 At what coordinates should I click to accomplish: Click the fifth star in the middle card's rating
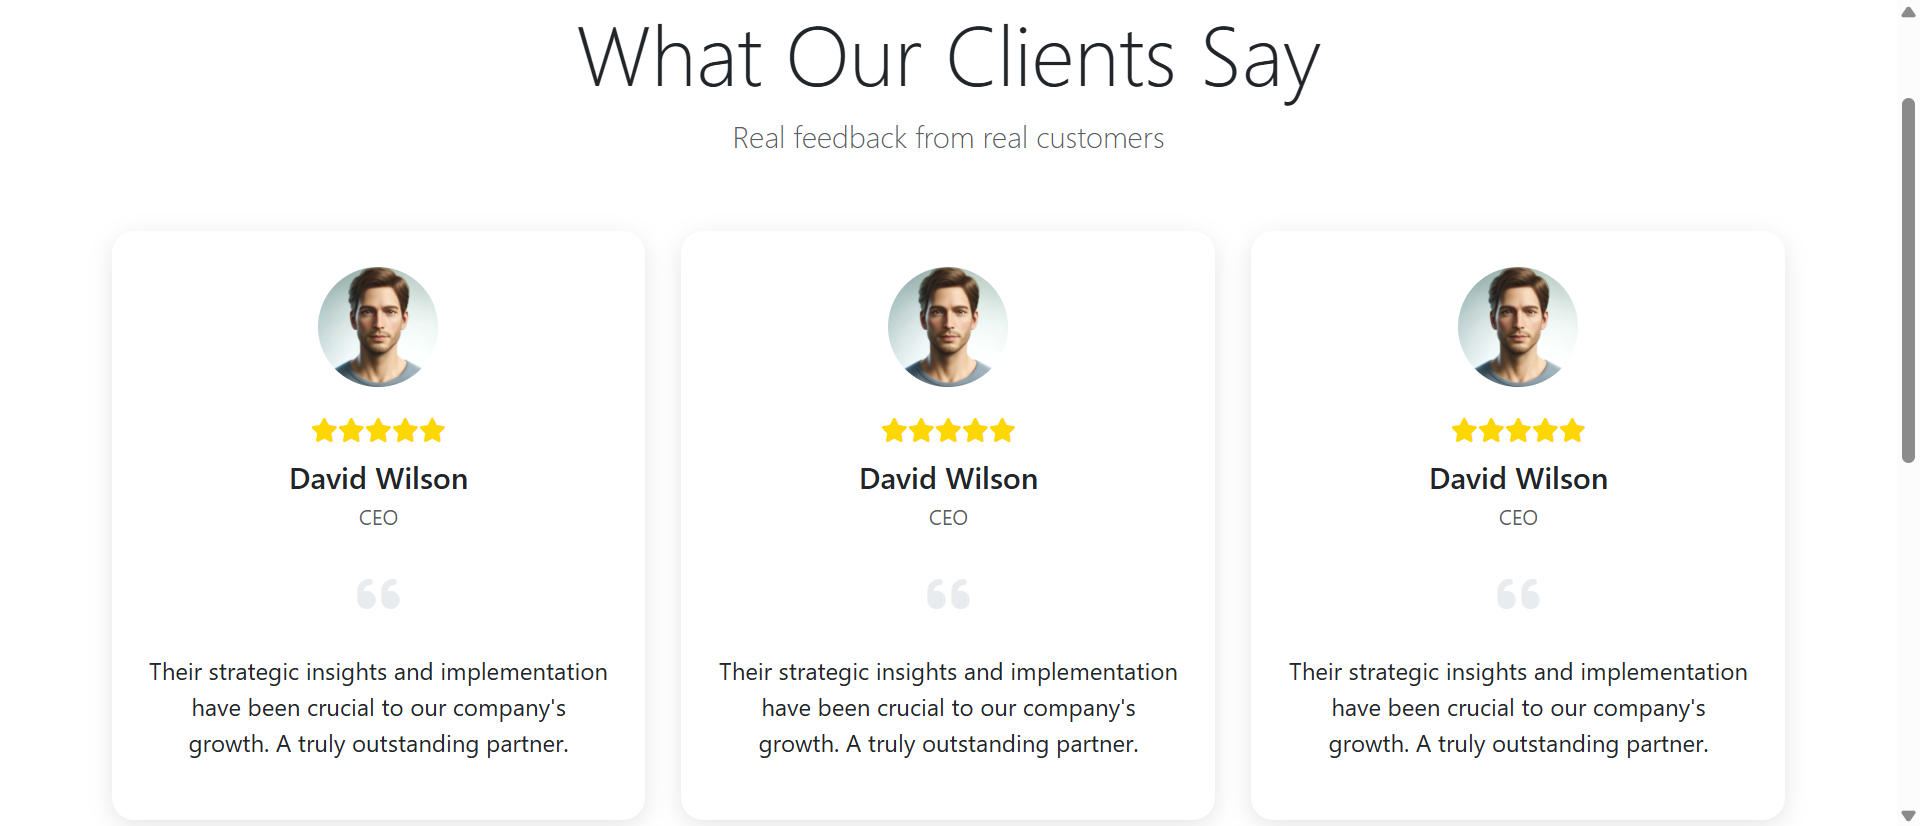coord(1003,430)
